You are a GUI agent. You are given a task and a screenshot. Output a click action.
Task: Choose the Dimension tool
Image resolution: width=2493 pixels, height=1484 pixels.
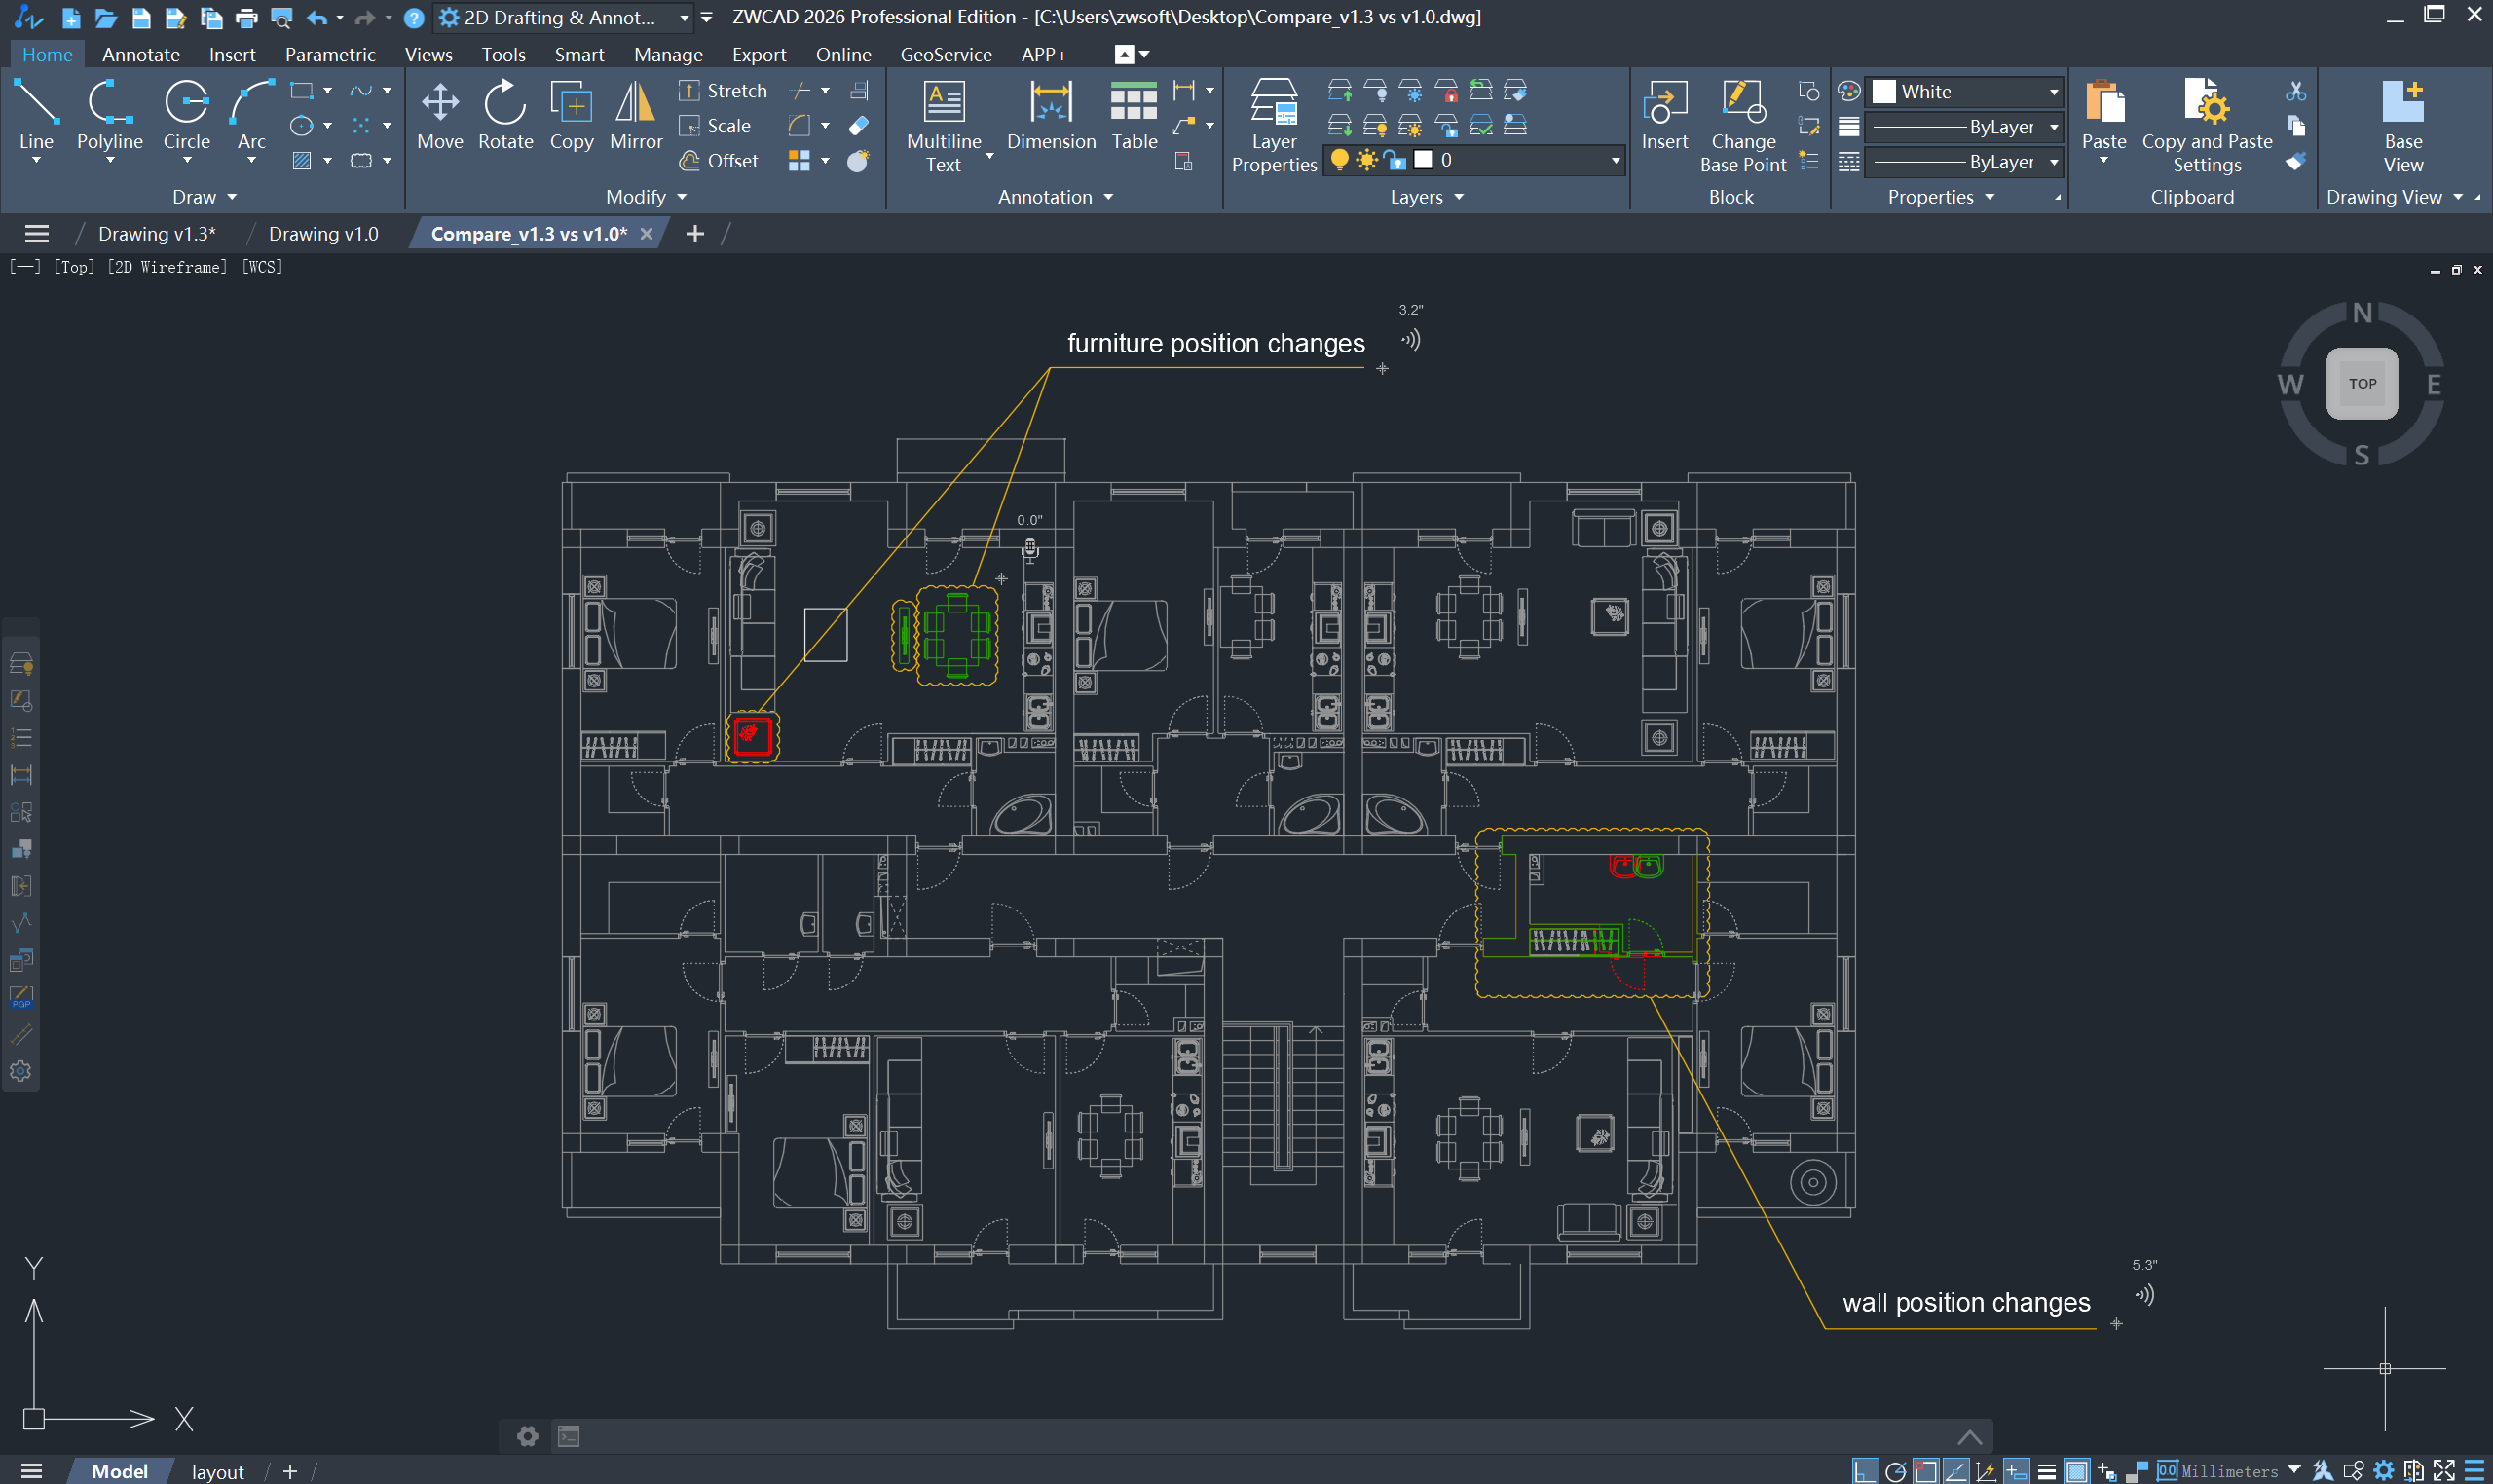click(x=1051, y=116)
